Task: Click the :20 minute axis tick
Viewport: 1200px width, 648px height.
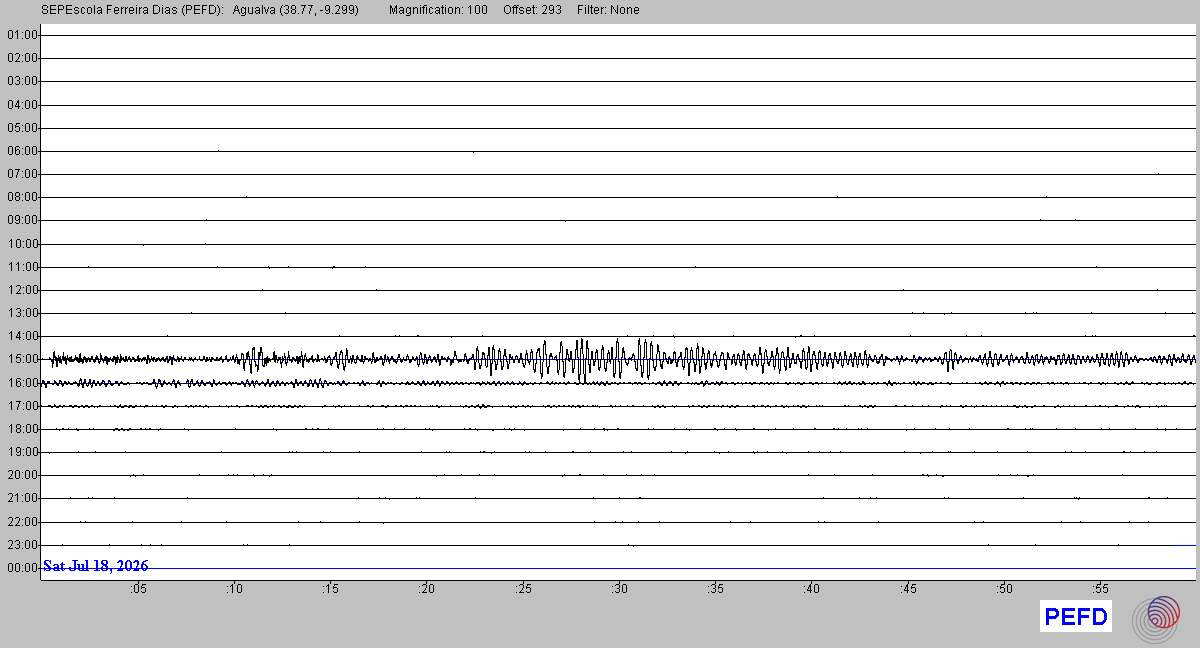Action: point(426,589)
